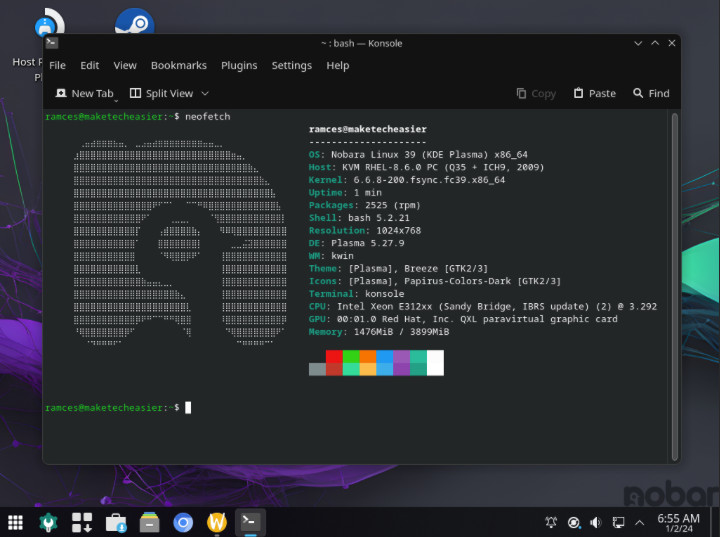Open the file manager taskbar icon

pos(150,522)
